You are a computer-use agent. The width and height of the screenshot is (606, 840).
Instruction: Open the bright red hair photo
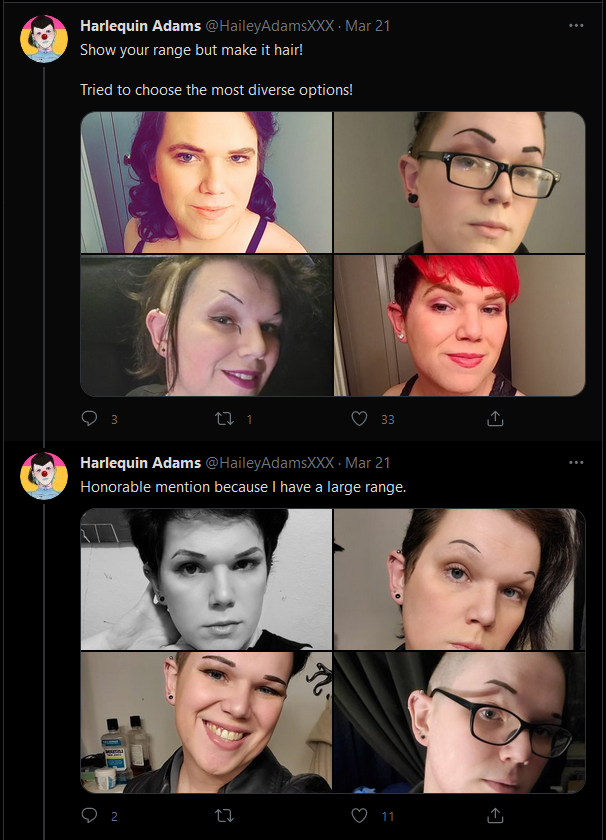[459, 325]
